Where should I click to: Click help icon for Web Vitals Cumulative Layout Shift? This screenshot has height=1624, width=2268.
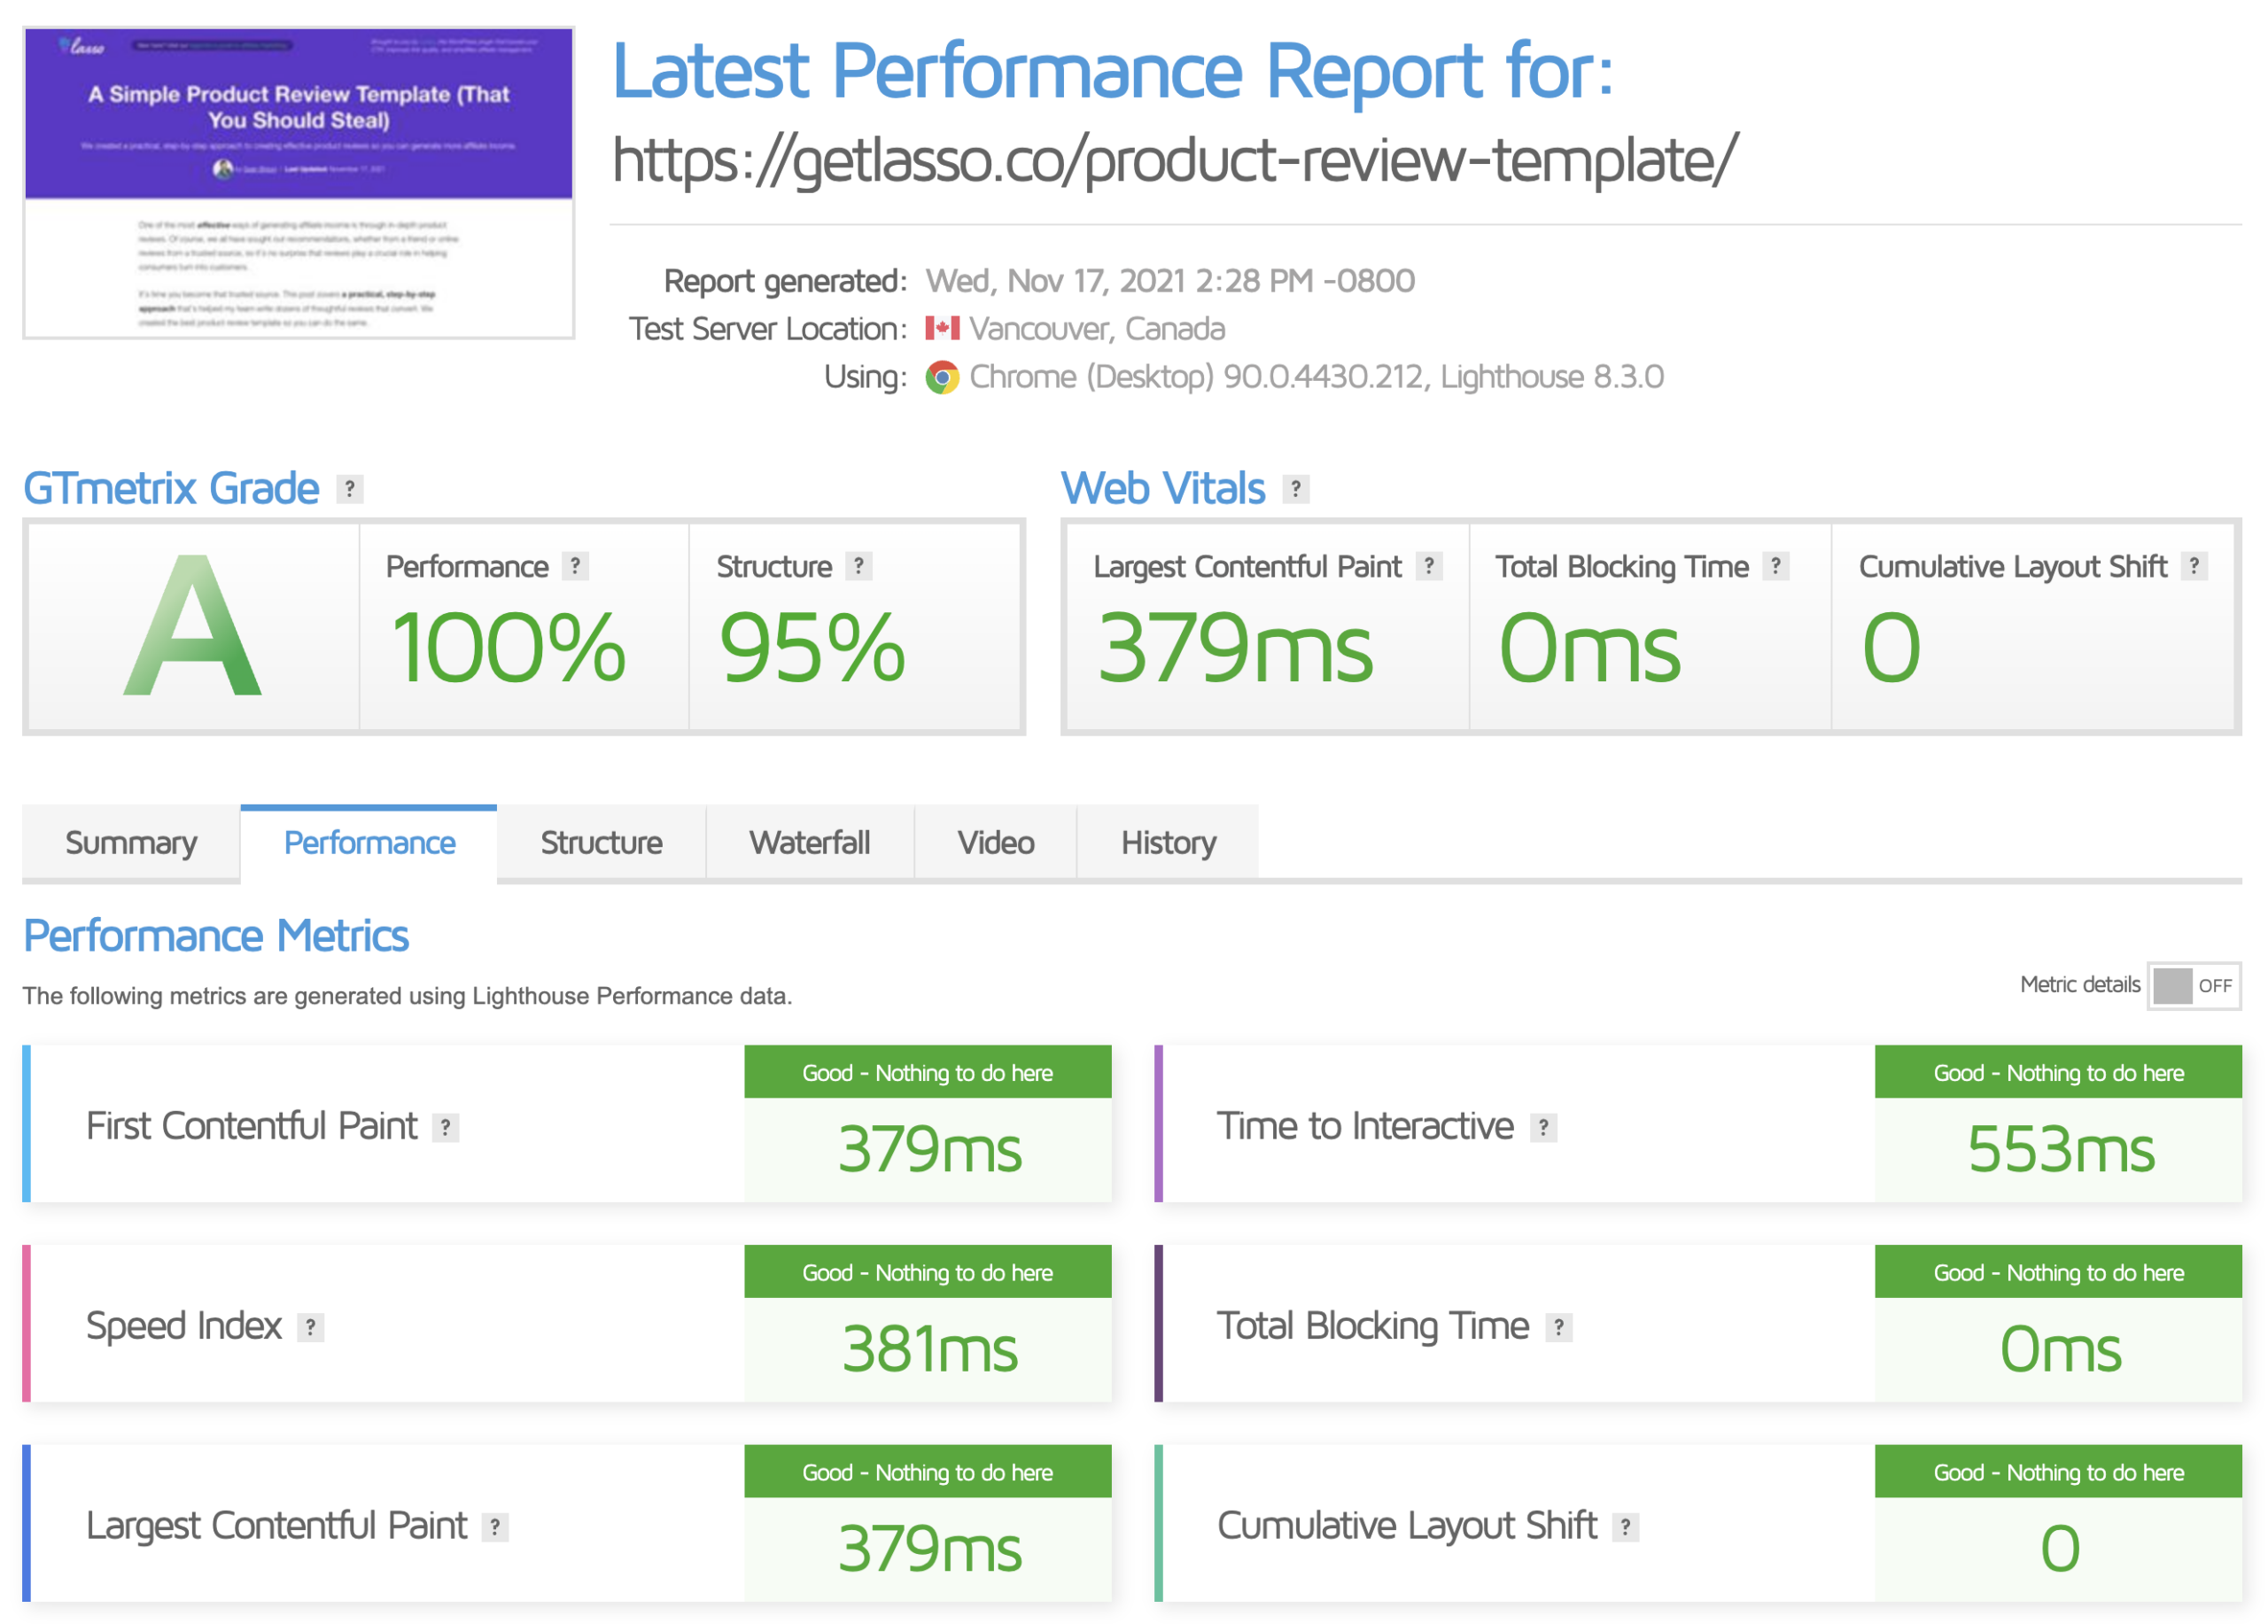click(2194, 566)
